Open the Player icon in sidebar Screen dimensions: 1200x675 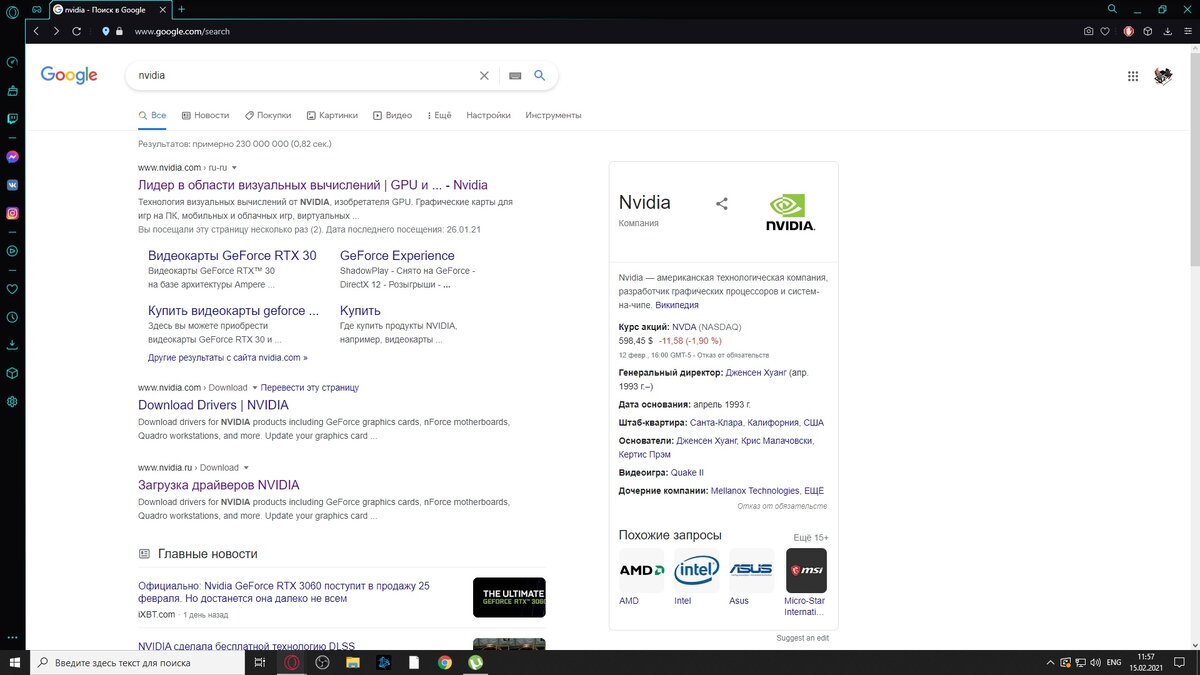coord(12,251)
